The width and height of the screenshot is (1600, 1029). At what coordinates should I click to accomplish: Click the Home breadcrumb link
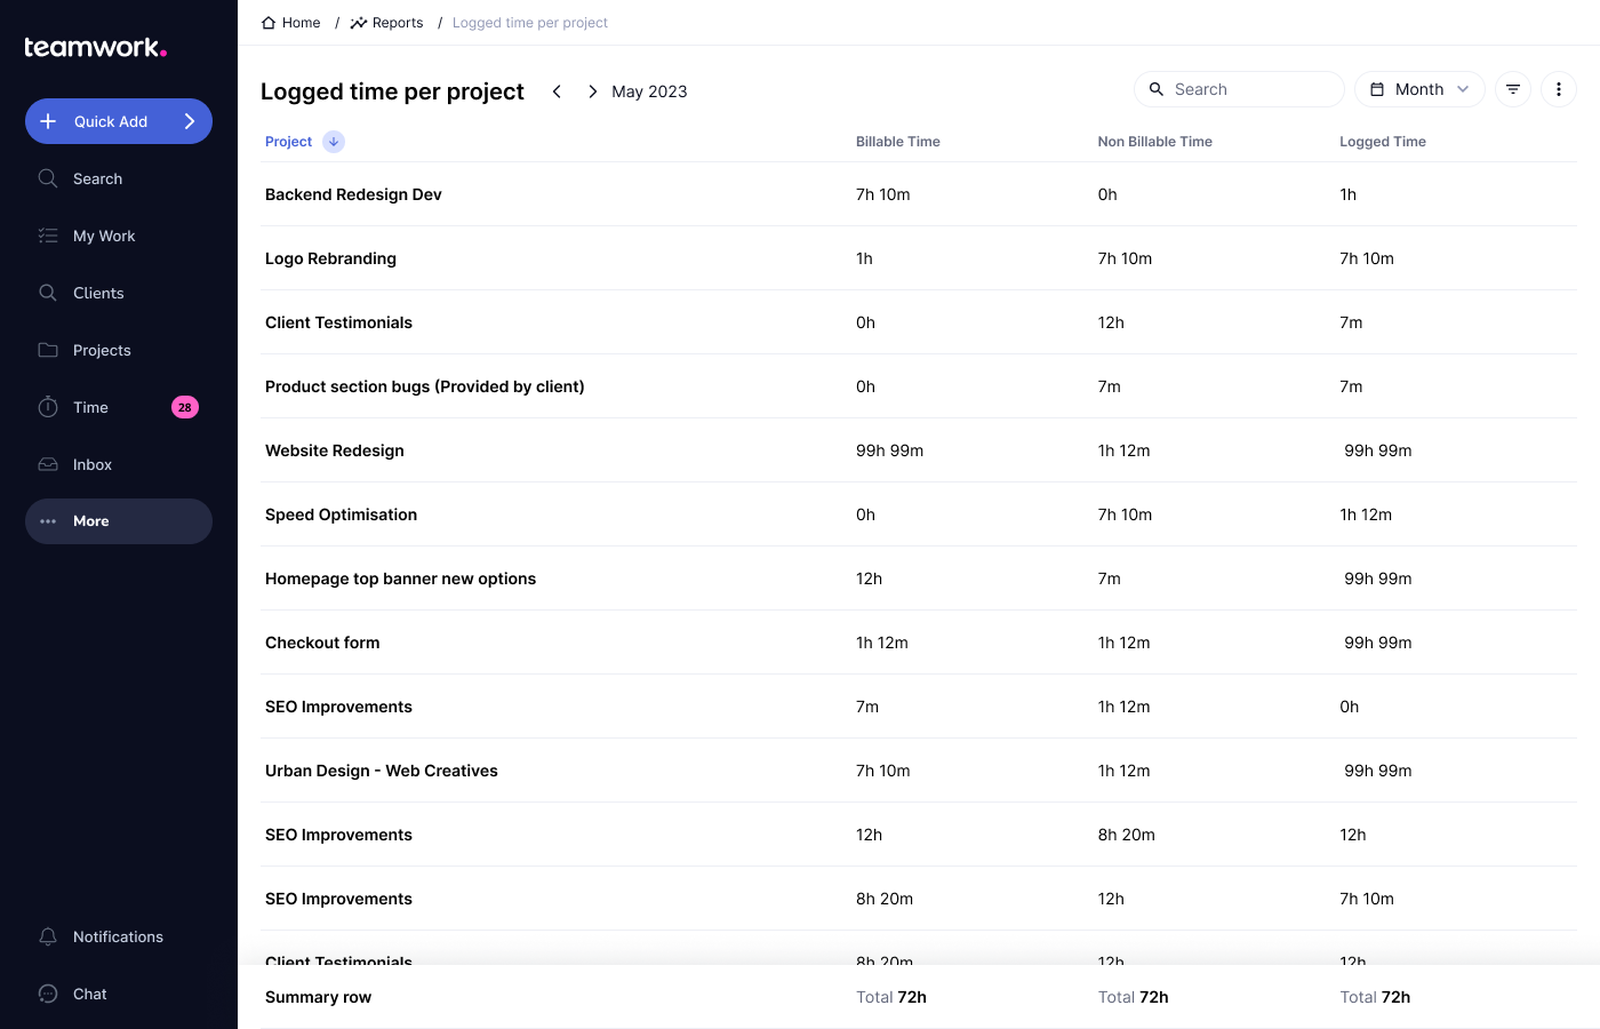point(291,22)
